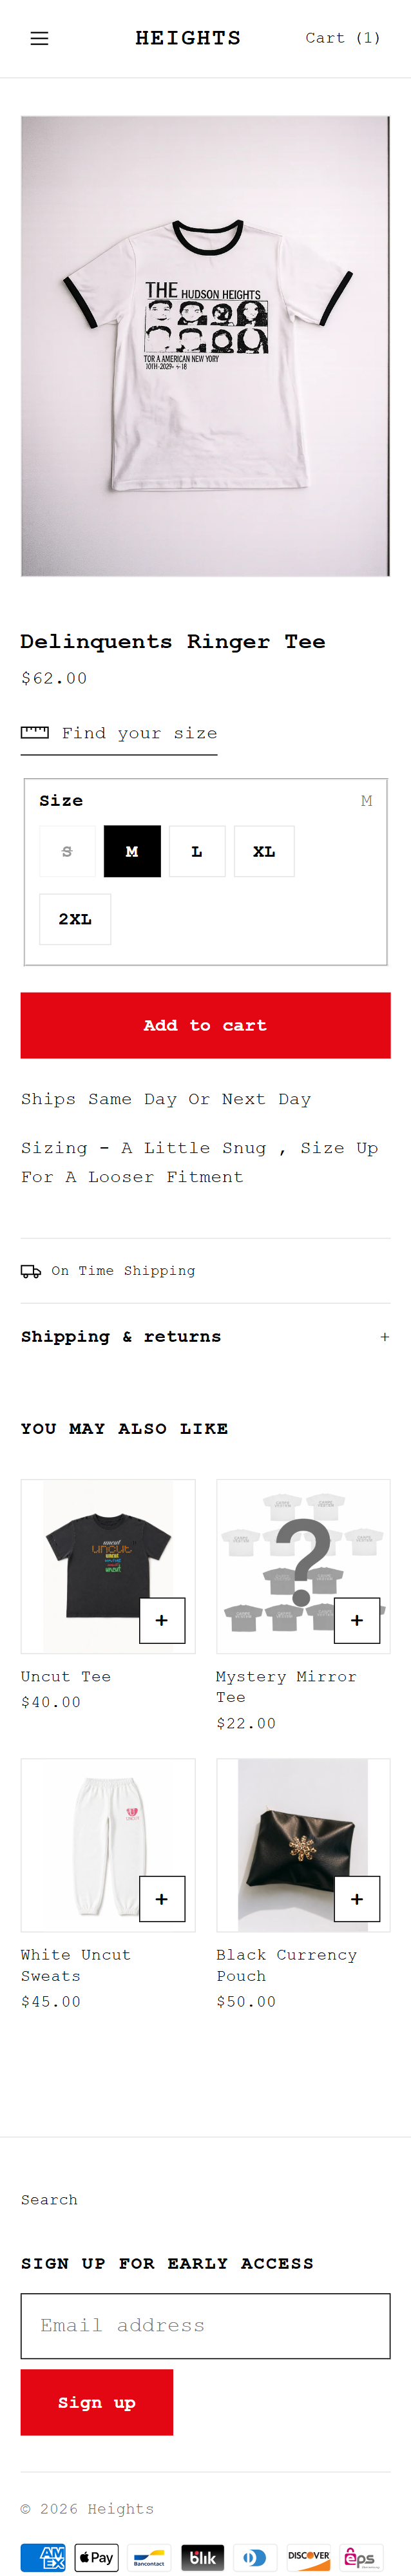Open the Black Currency Pouch product title
The image size is (411, 2576).
coord(287,1964)
